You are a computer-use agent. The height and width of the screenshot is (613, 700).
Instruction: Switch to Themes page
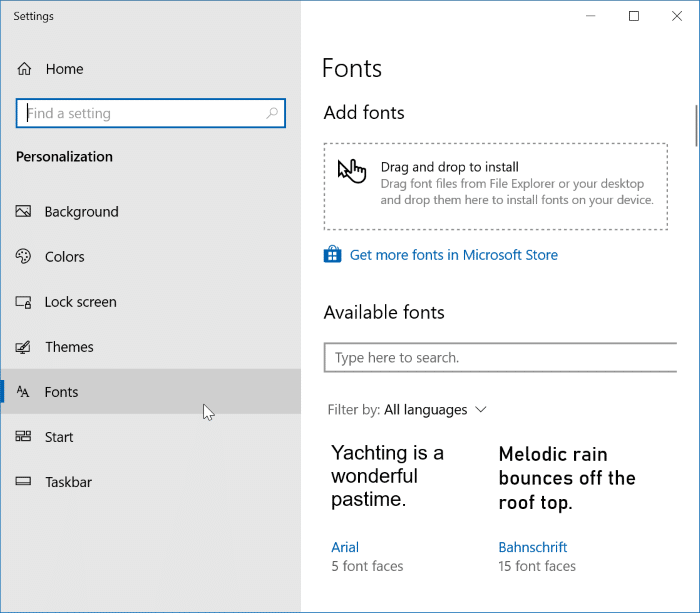tap(150, 347)
